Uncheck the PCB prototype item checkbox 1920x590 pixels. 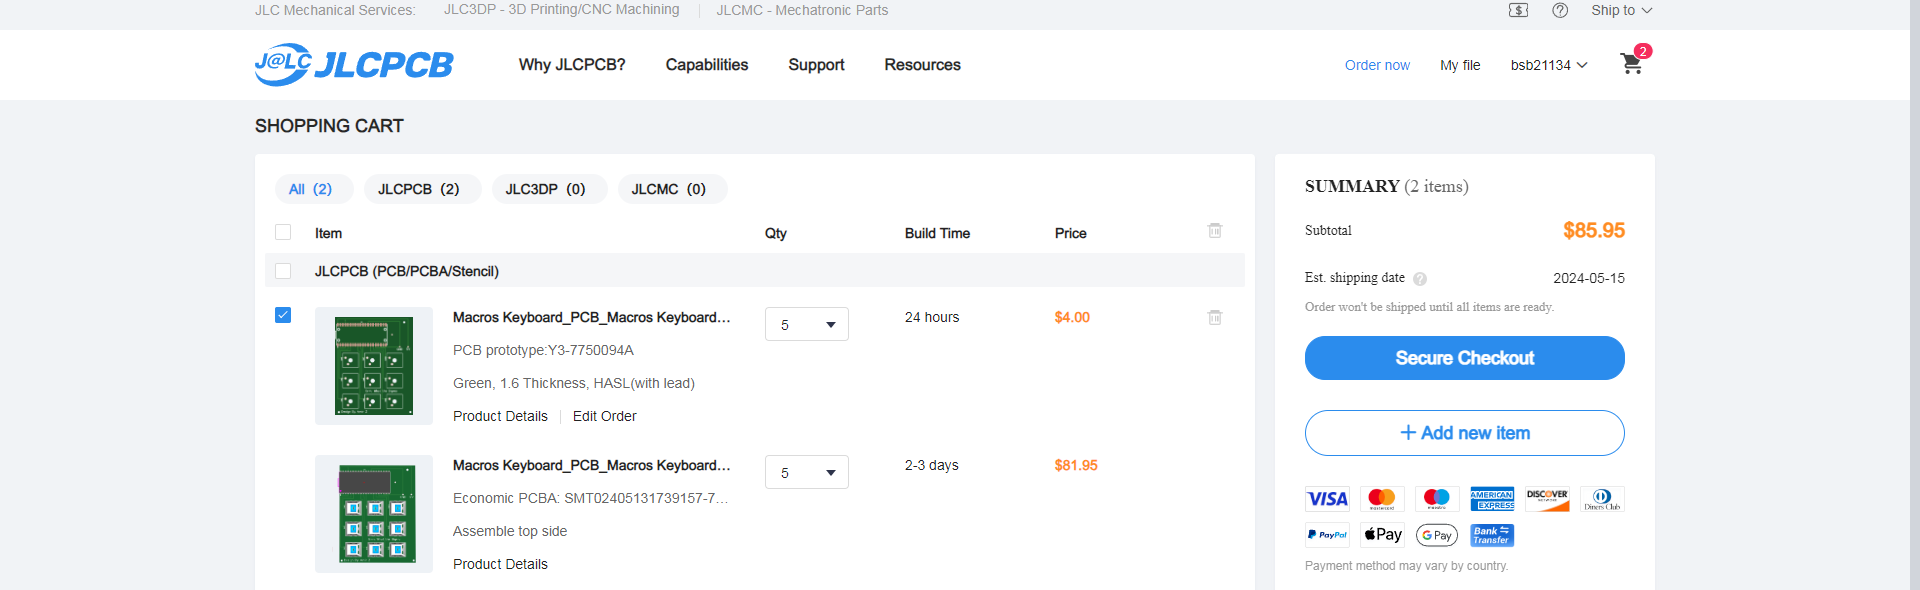pos(283,315)
